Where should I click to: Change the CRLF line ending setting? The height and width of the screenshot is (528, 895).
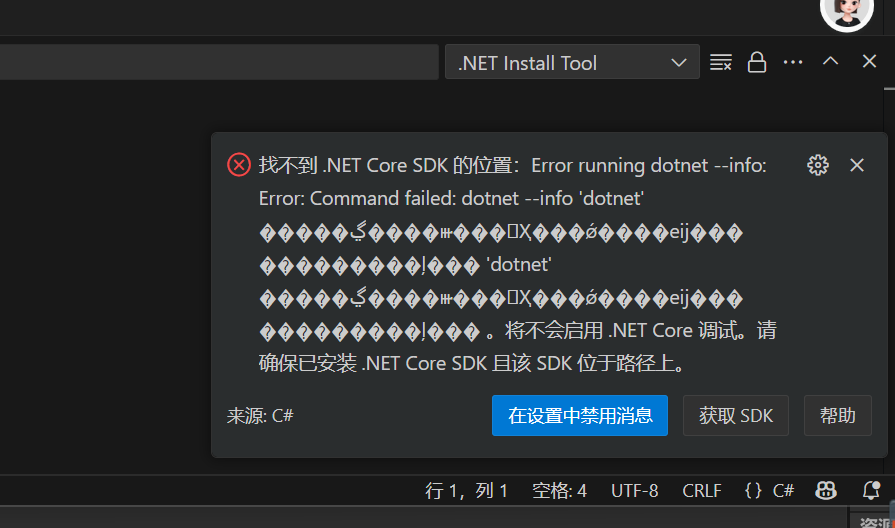(702, 491)
